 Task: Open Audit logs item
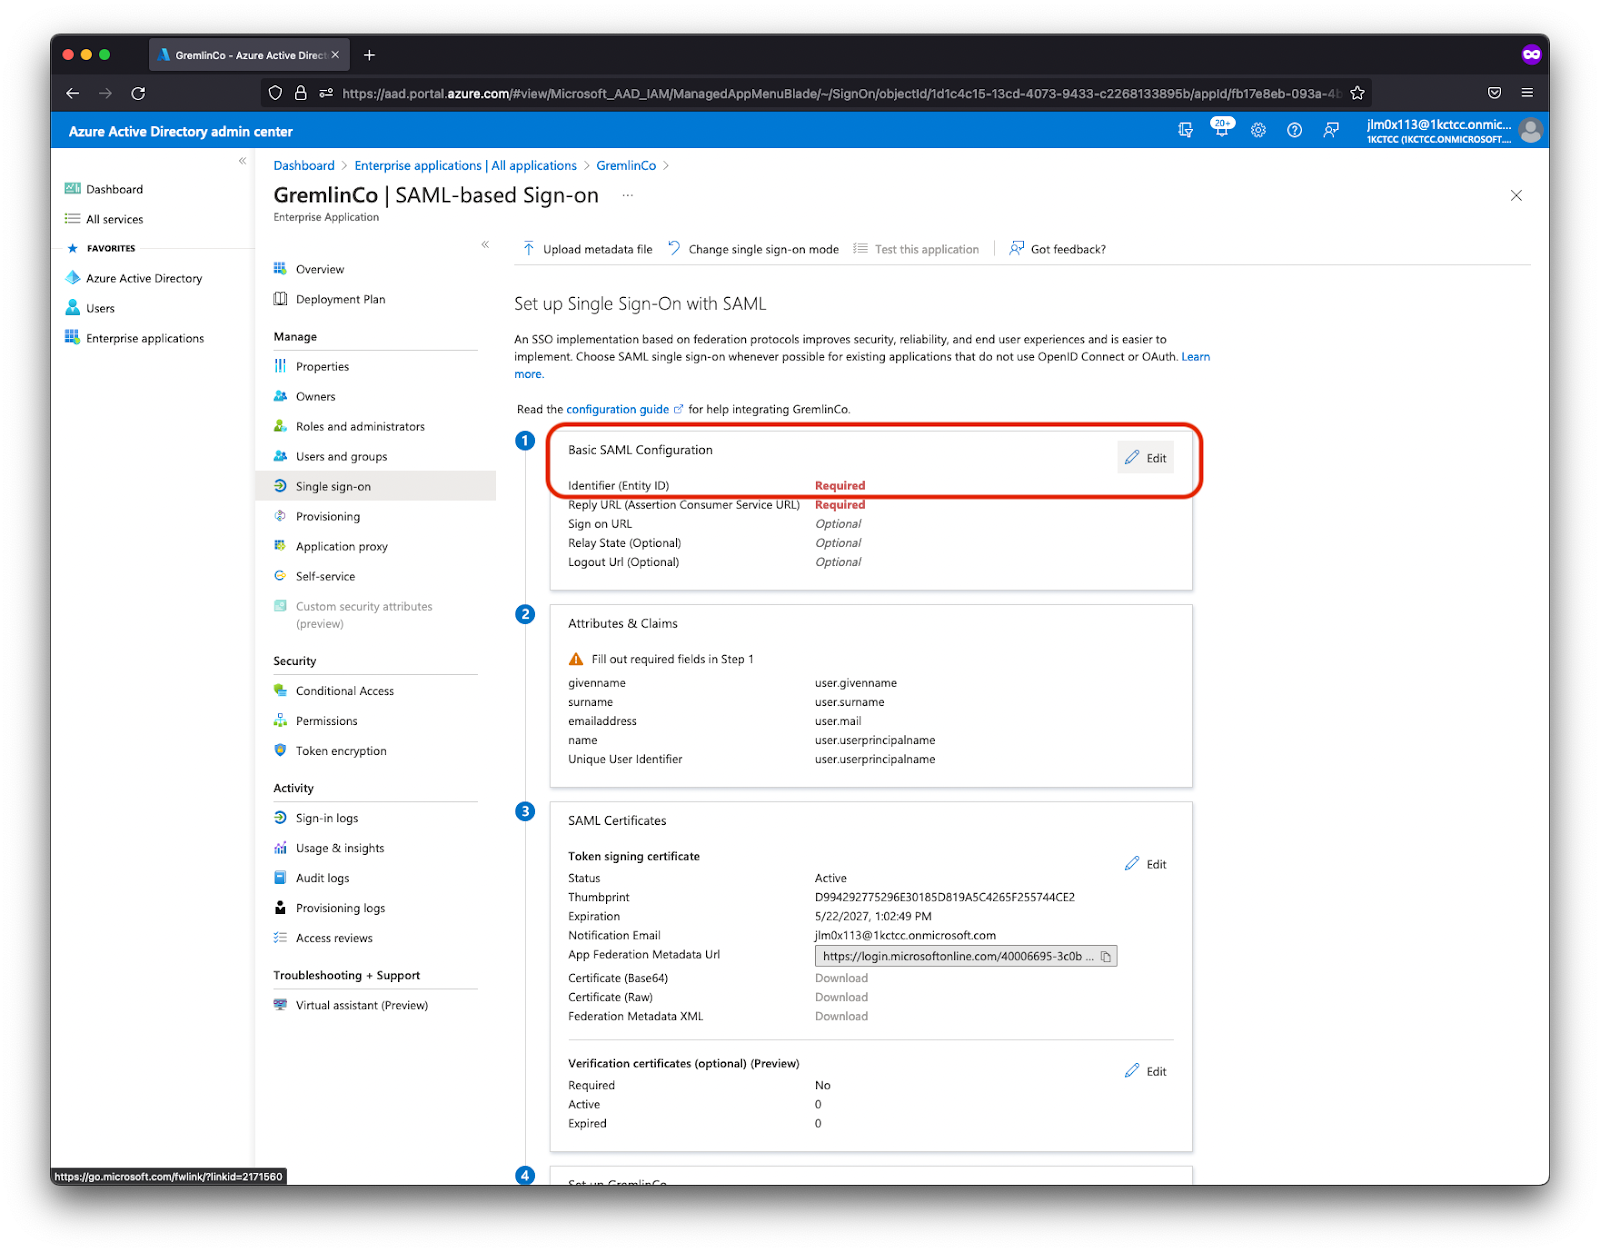[x=322, y=878]
